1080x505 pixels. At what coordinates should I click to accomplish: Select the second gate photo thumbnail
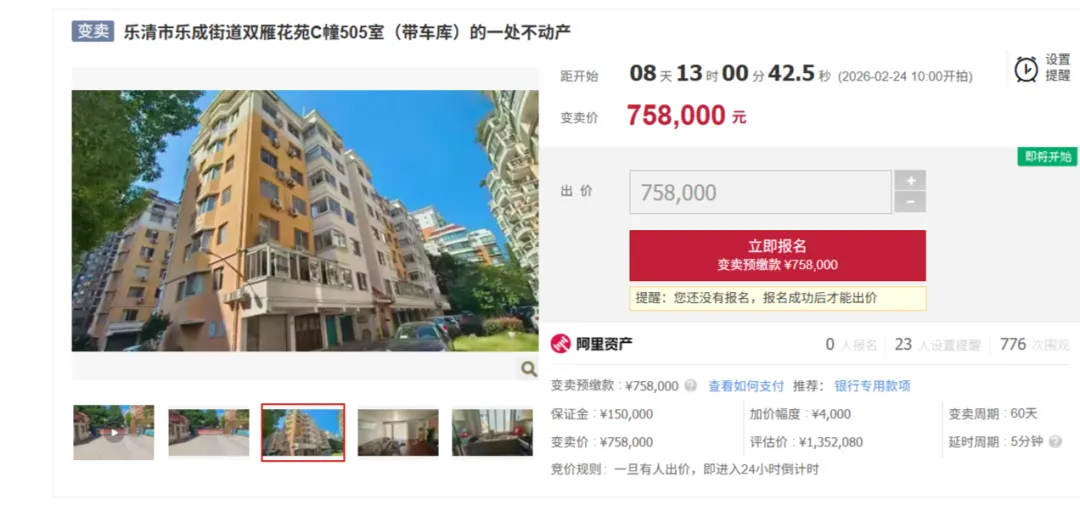coord(209,433)
